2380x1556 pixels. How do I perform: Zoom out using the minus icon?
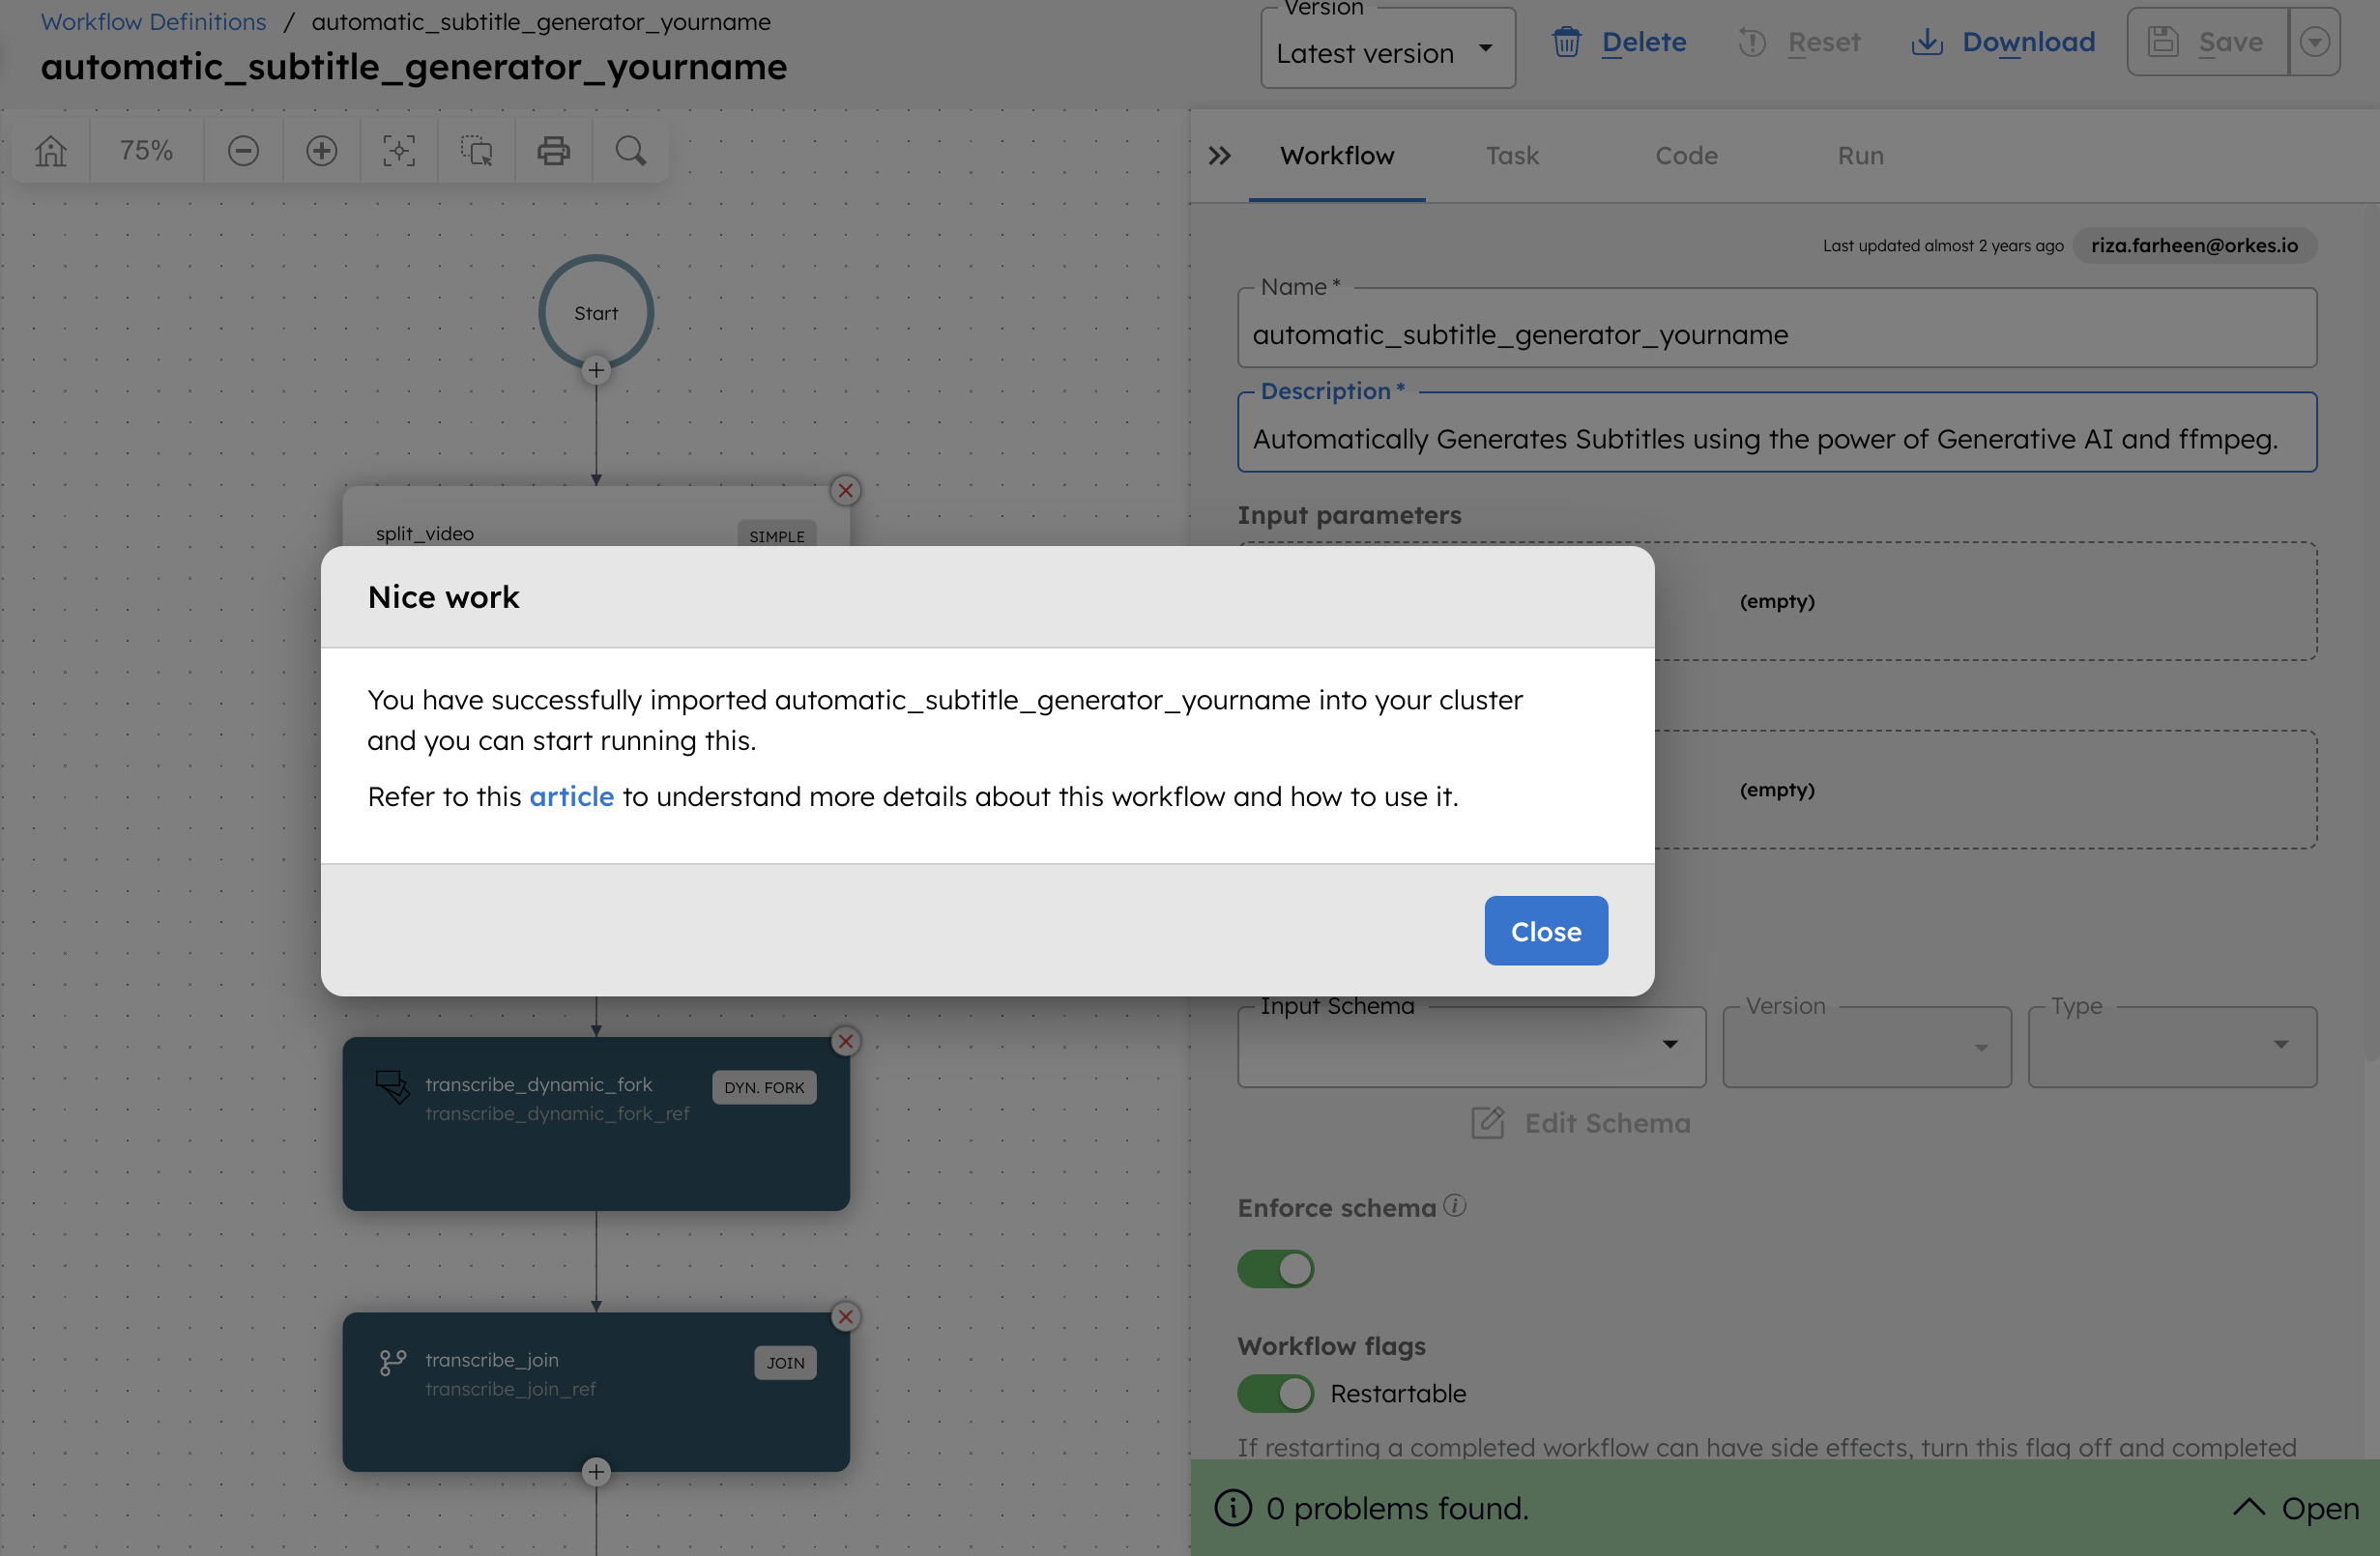(x=243, y=150)
